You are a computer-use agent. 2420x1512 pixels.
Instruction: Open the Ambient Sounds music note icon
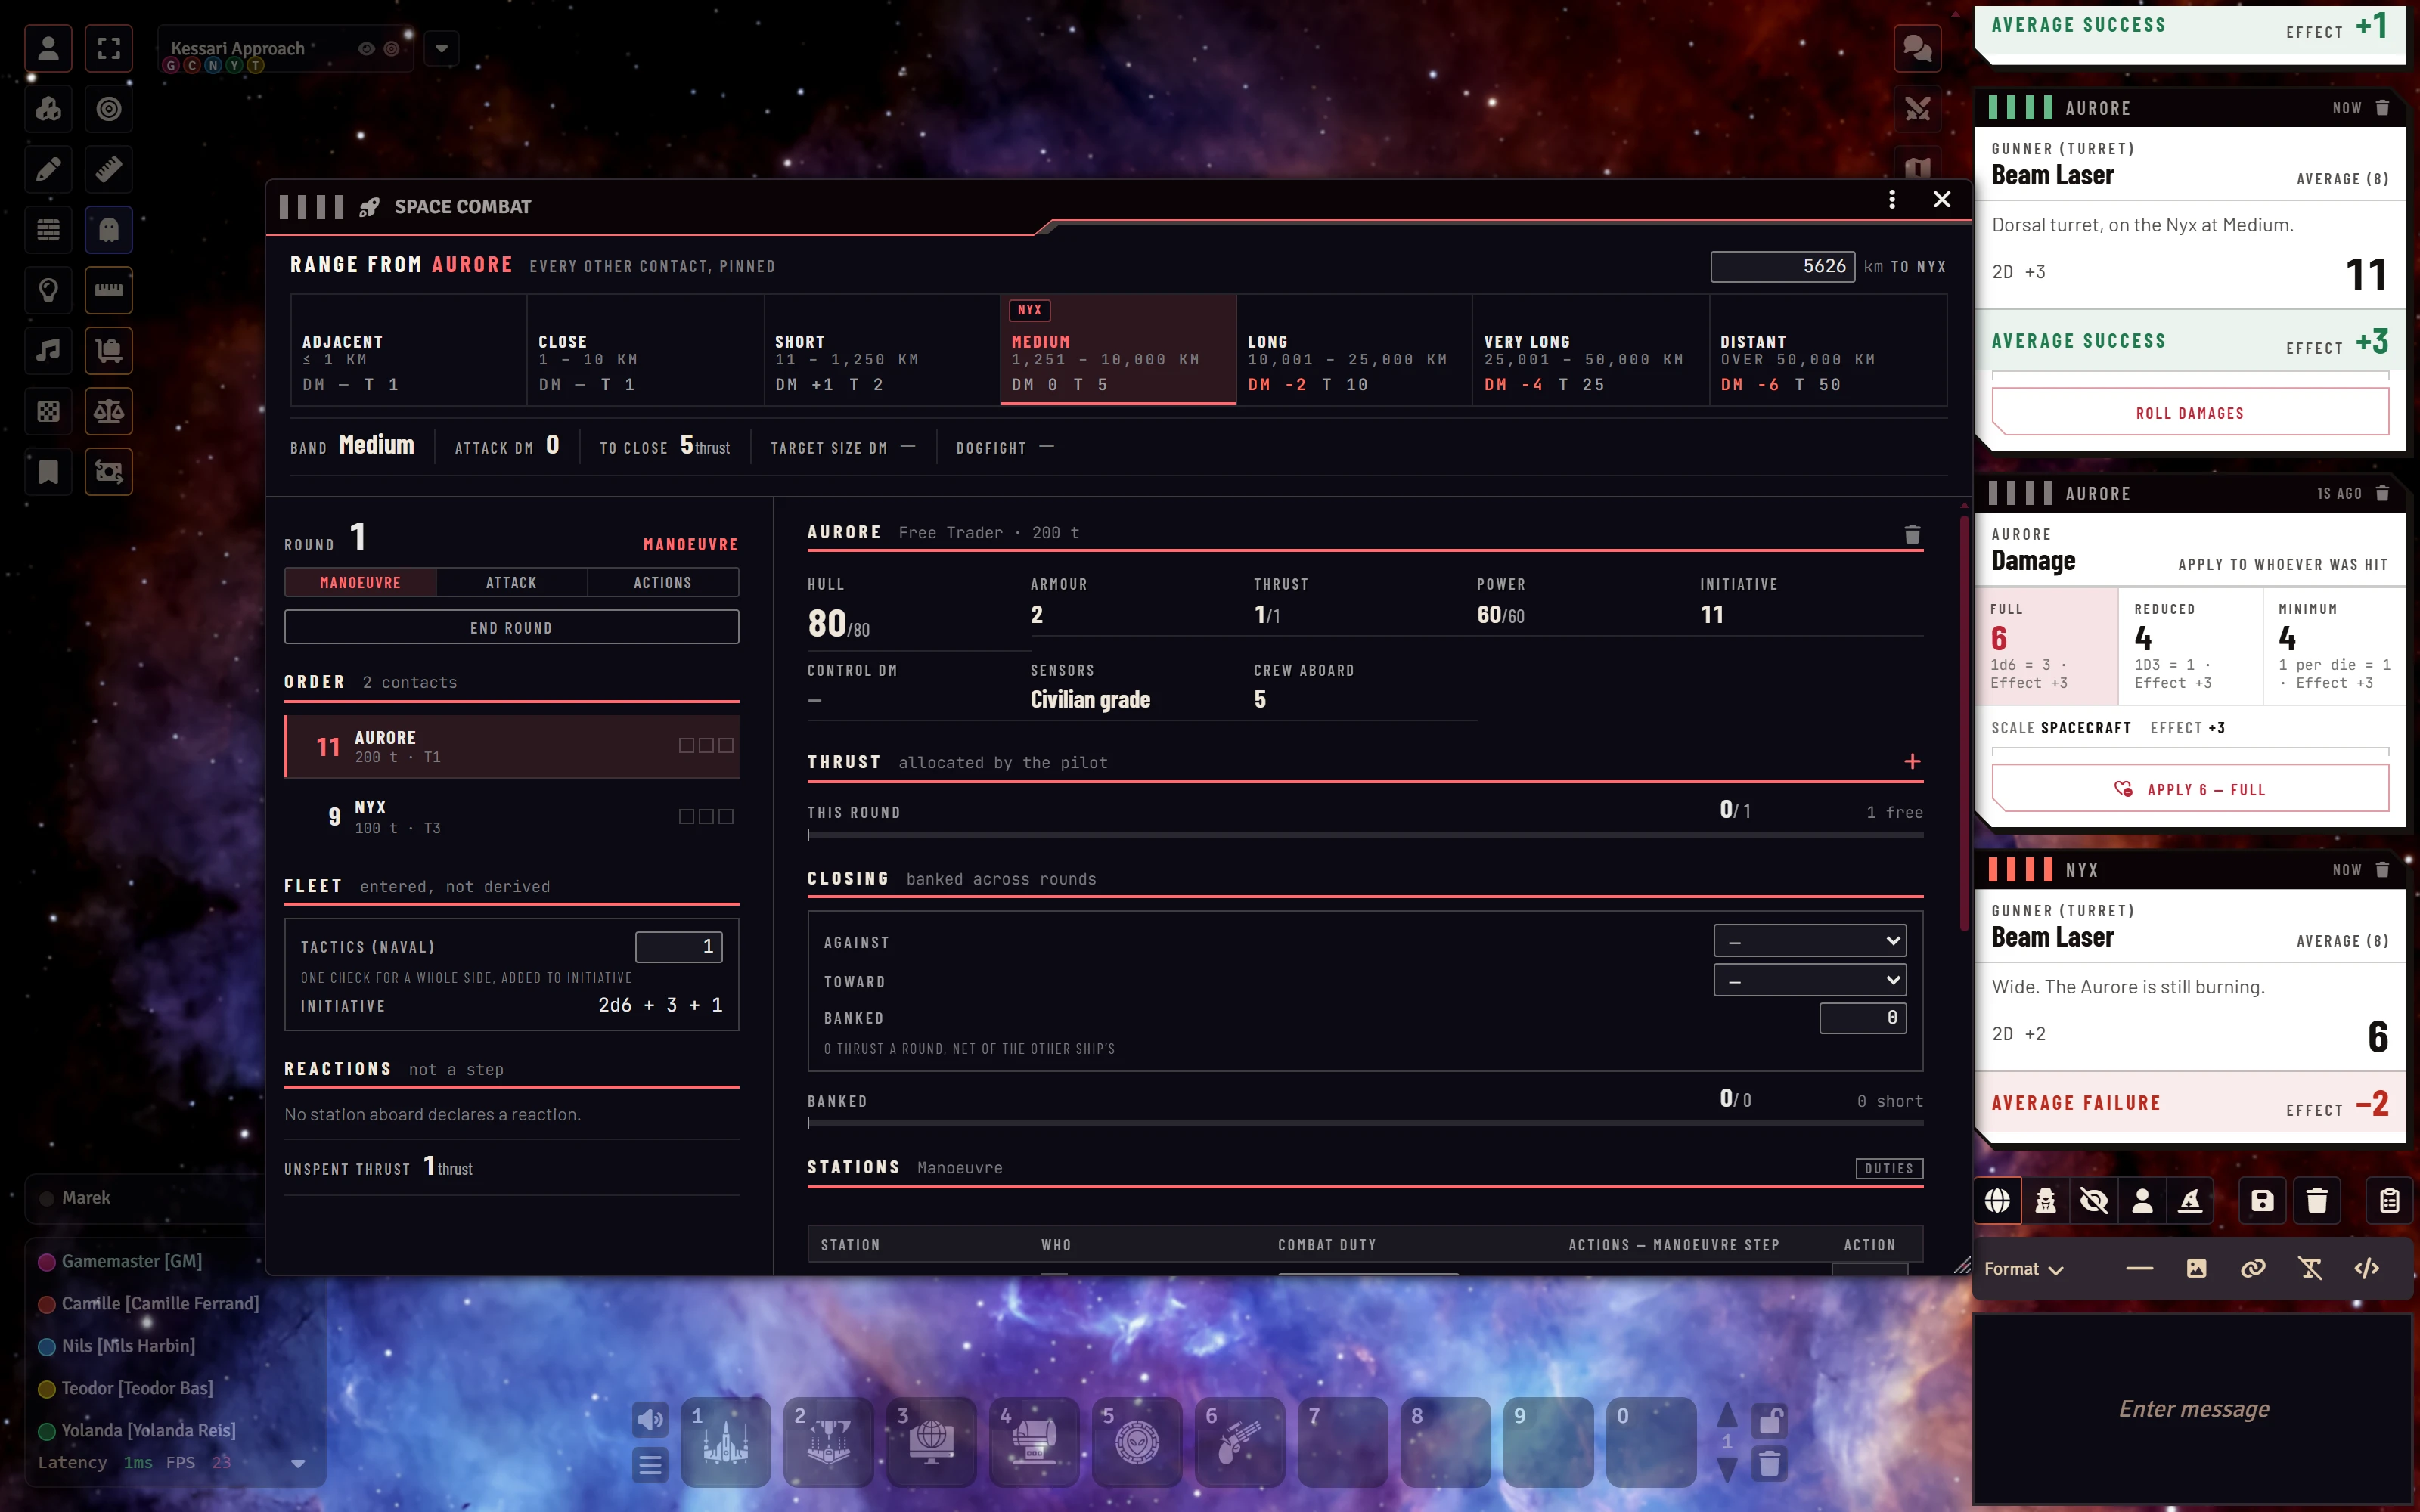pos(48,351)
